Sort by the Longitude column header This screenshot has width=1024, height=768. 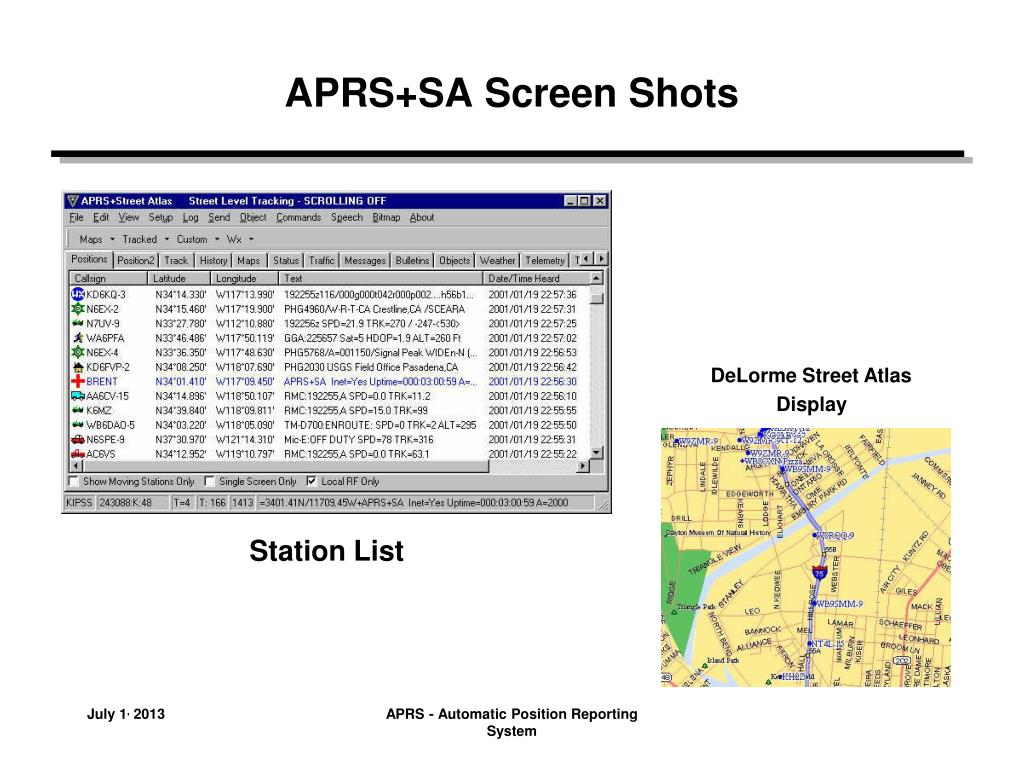(246, 278)
